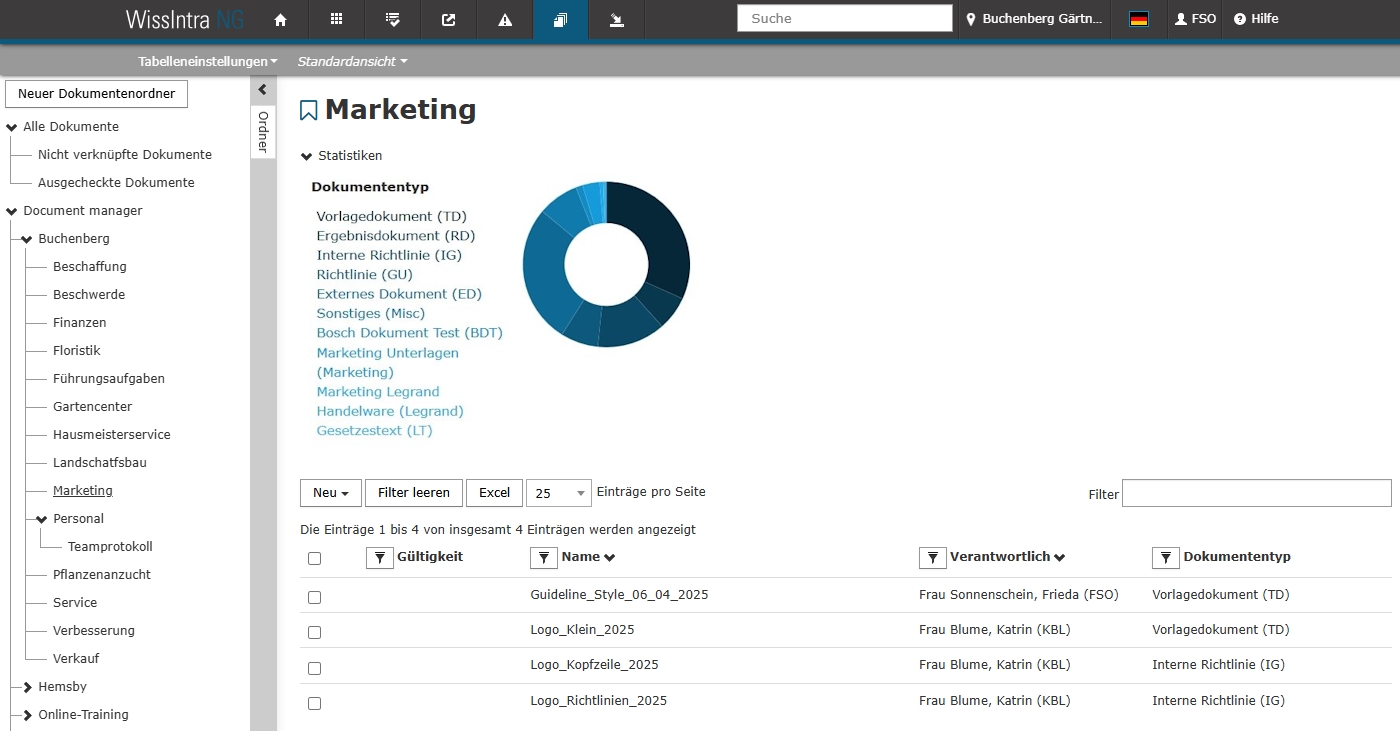Open the warning triangle icon
The image size is (1400, 731).
pos(505,19)
